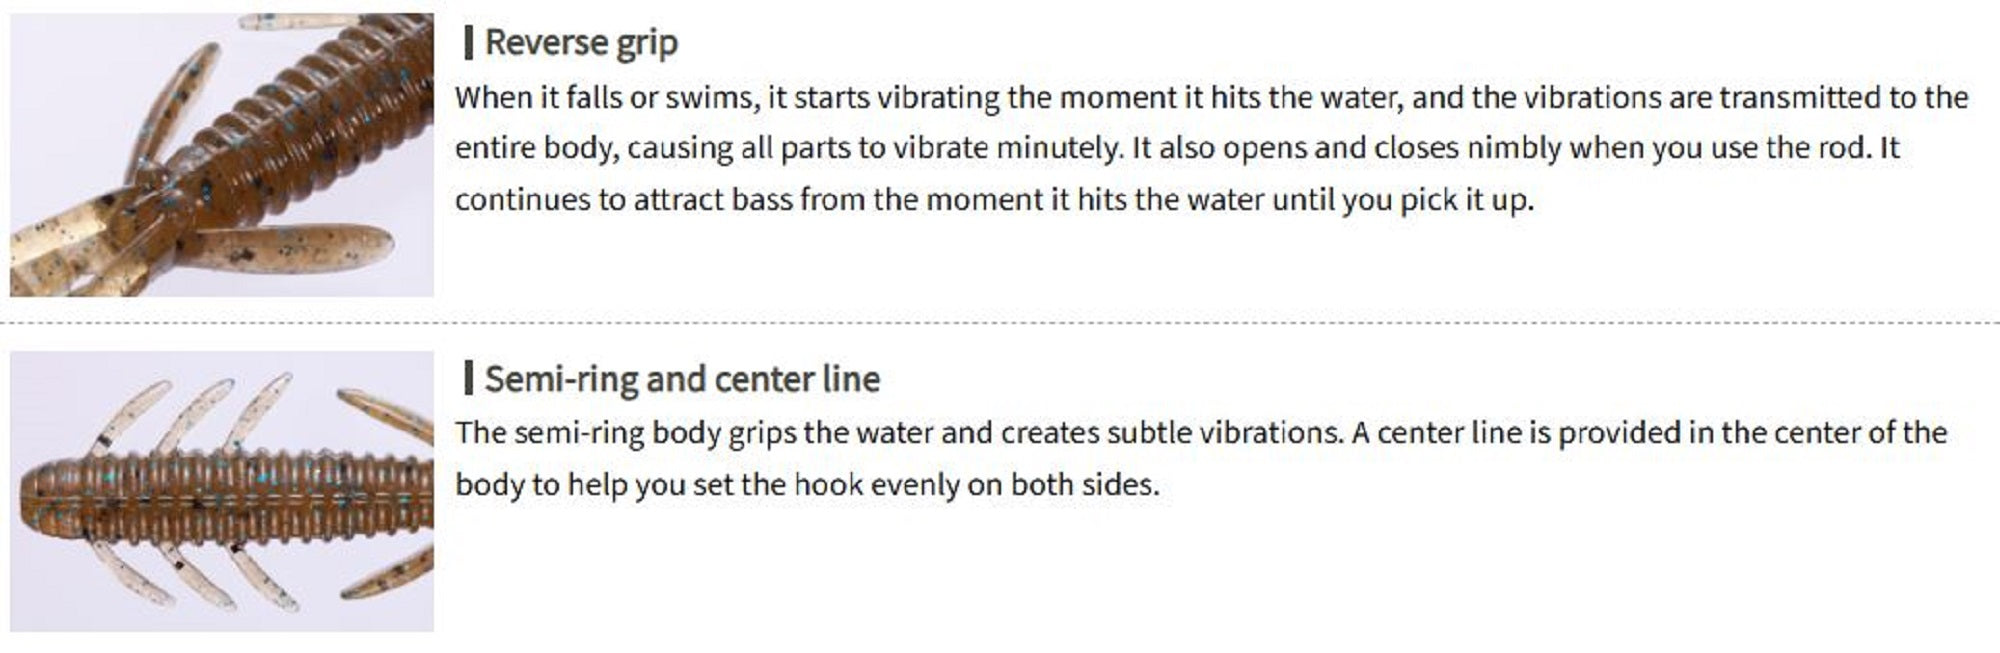The width and height of the screenshot is (2000, 653).
Task: Click the "Reverse grip" heading
Action: (x=581, y=43)
